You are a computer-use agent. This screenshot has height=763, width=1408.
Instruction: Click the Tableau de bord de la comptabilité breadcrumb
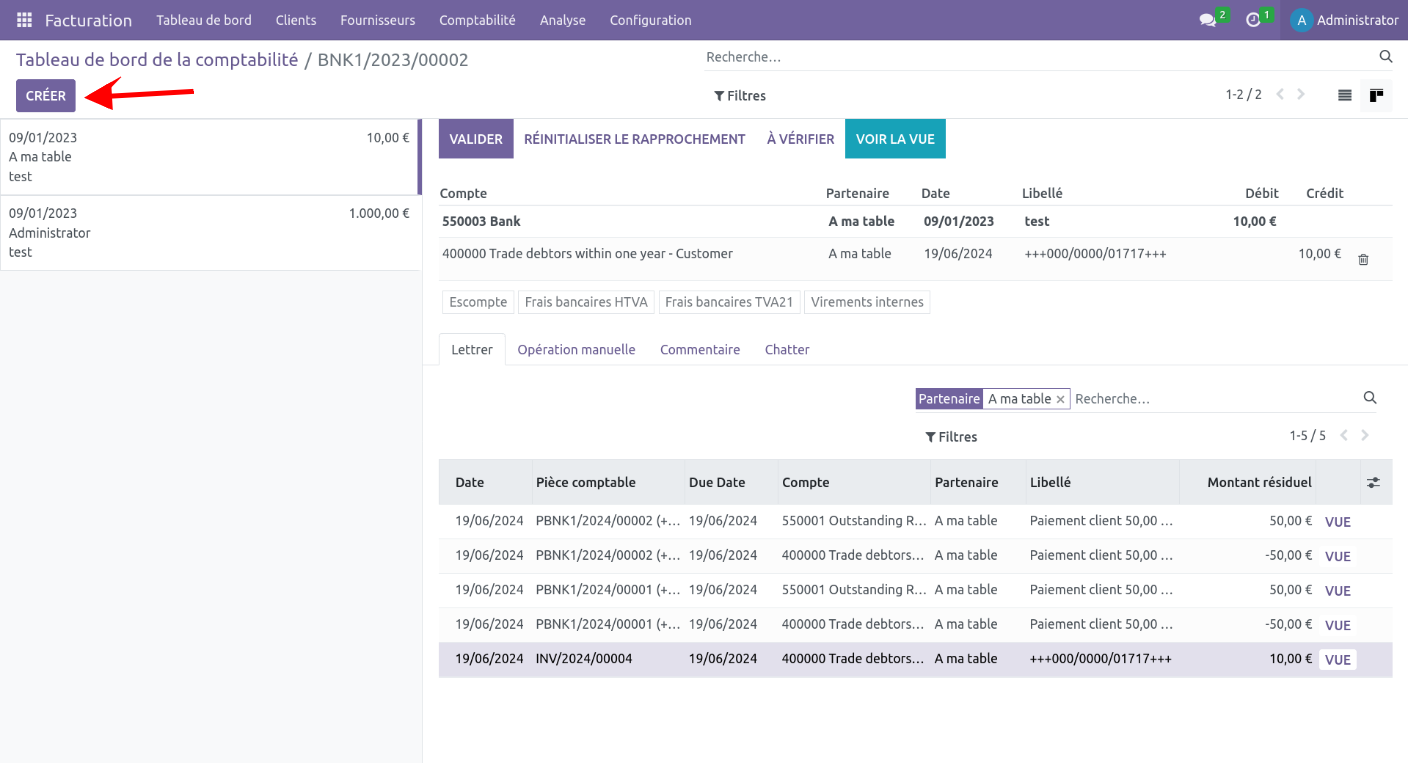[x=157, y=60]
